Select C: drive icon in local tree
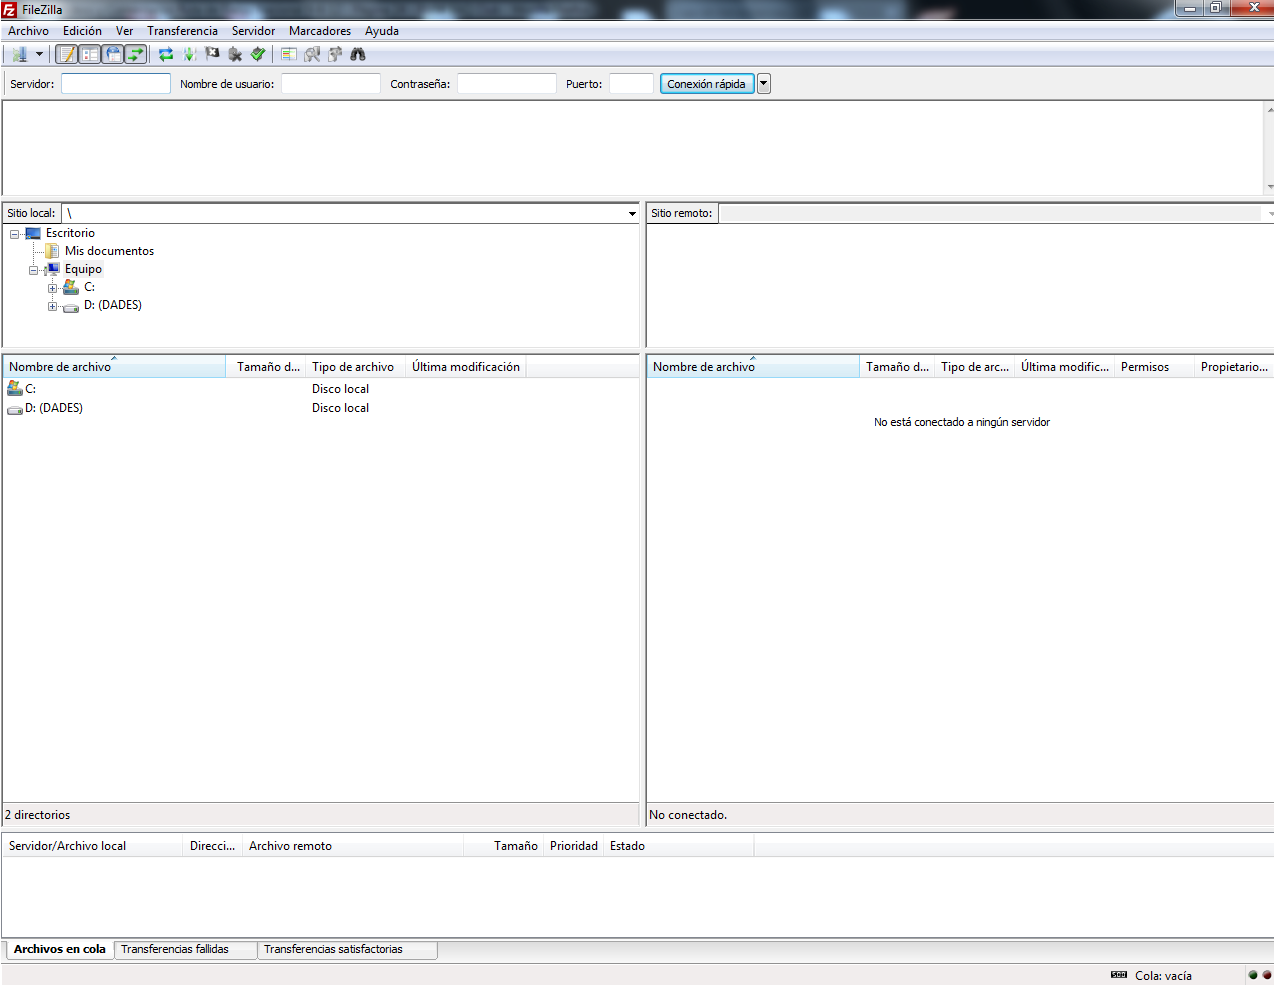 point(71,287)
